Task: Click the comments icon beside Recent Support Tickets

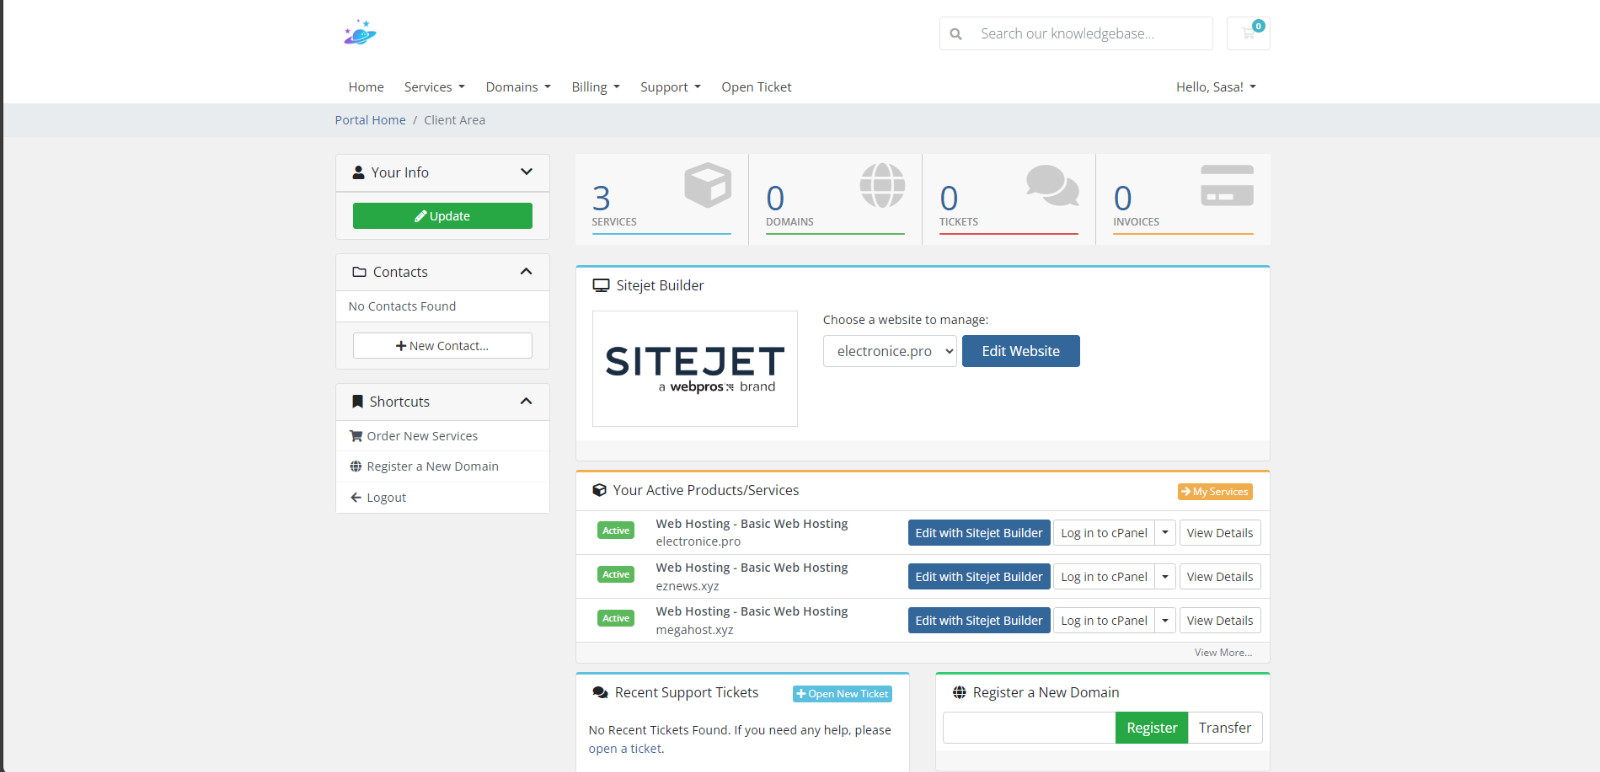Action: tap(600, 692)
